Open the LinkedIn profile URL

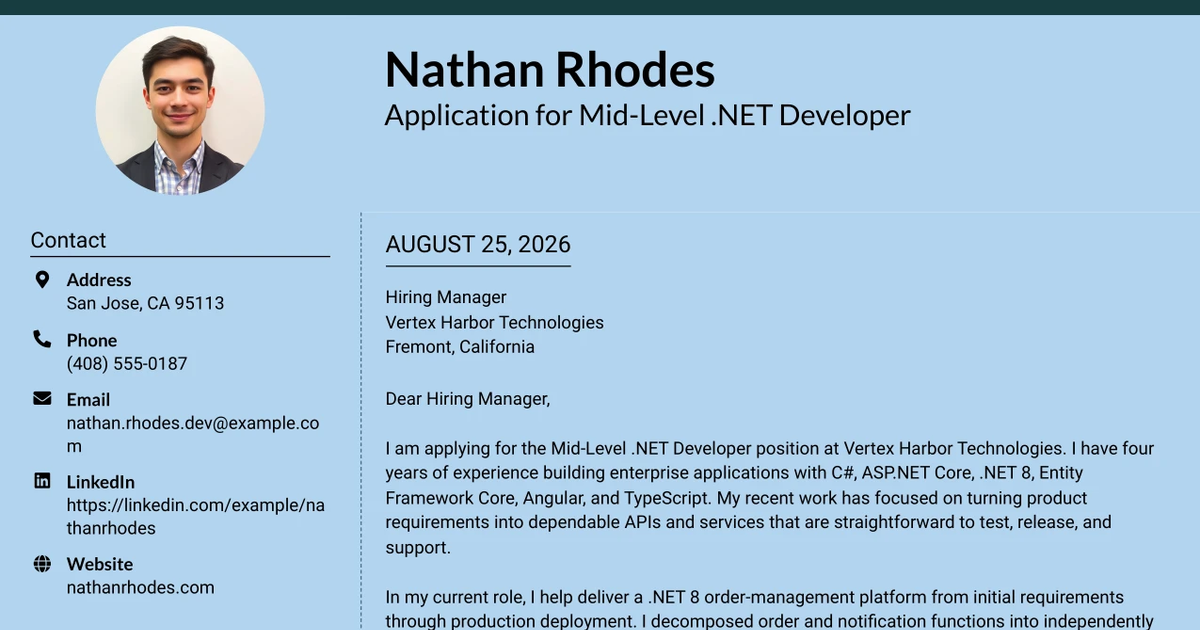point(196,516)
